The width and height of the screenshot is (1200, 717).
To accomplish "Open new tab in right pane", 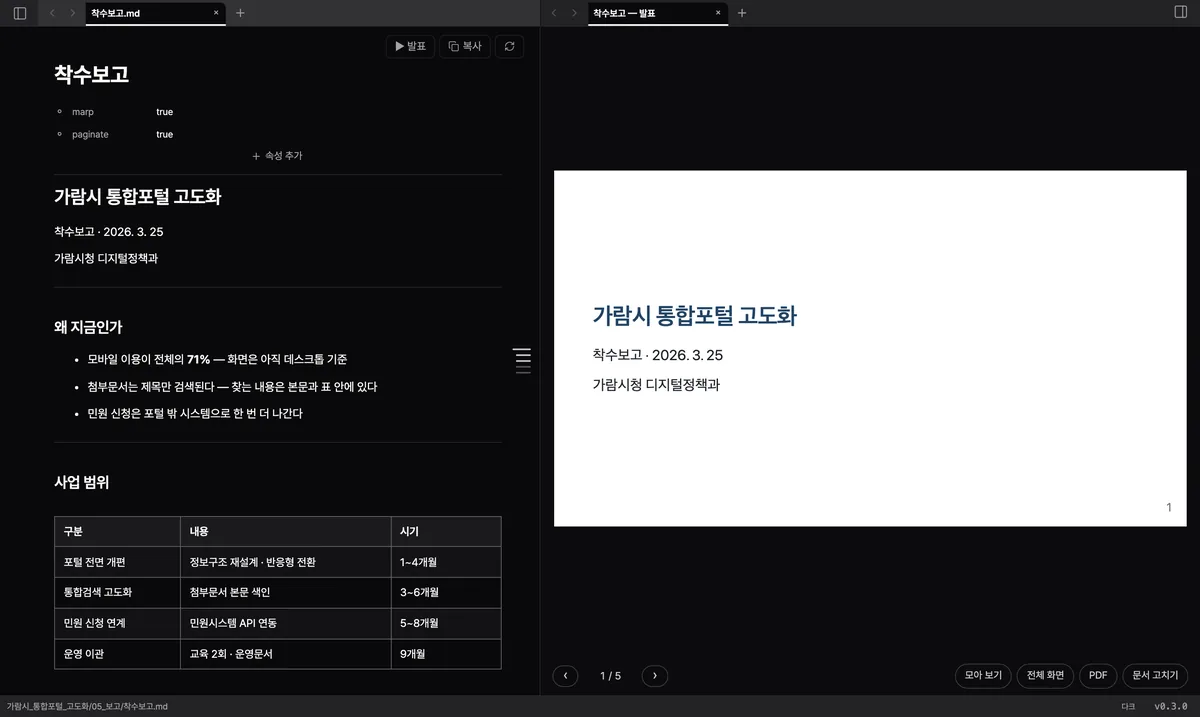I will 742,13.
